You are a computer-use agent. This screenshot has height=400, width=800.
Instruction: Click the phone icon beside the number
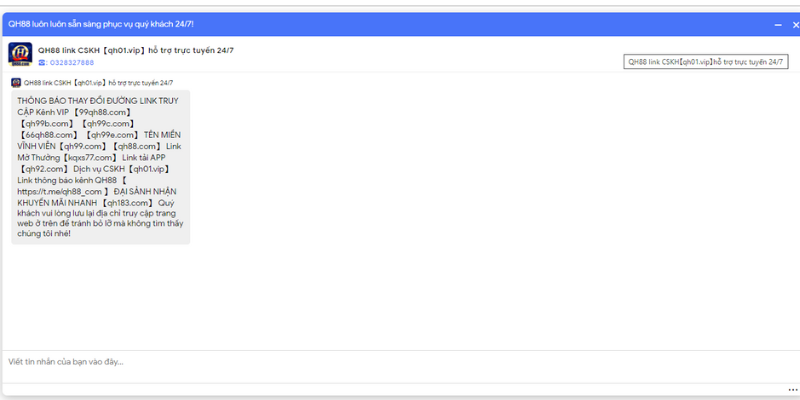42,62
